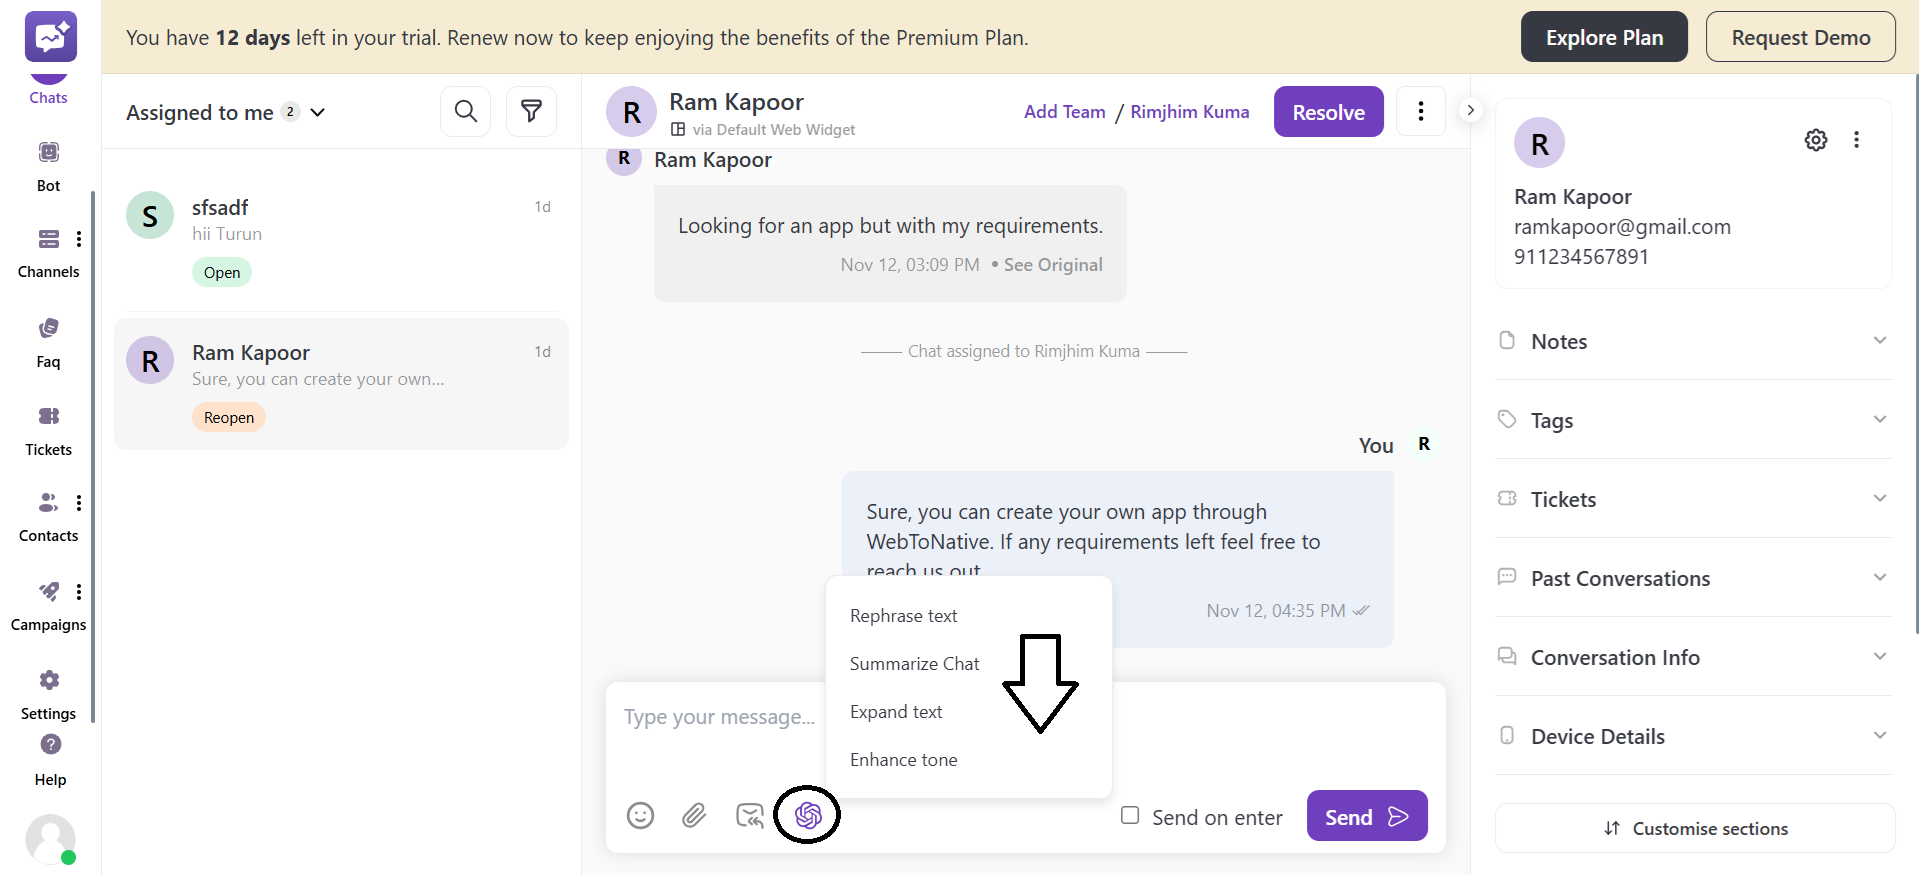
Task: Open the Channels panel
Action: [48, 250]
